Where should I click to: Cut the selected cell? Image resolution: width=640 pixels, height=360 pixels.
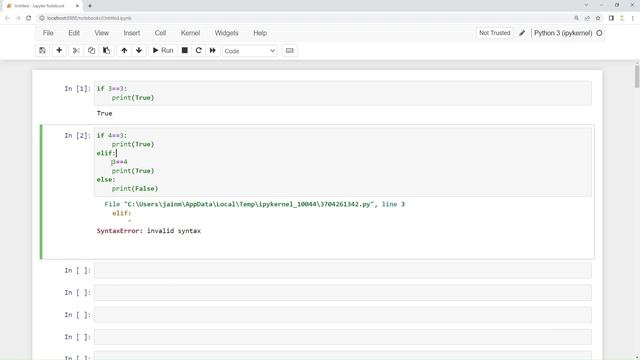click(76, 51)
